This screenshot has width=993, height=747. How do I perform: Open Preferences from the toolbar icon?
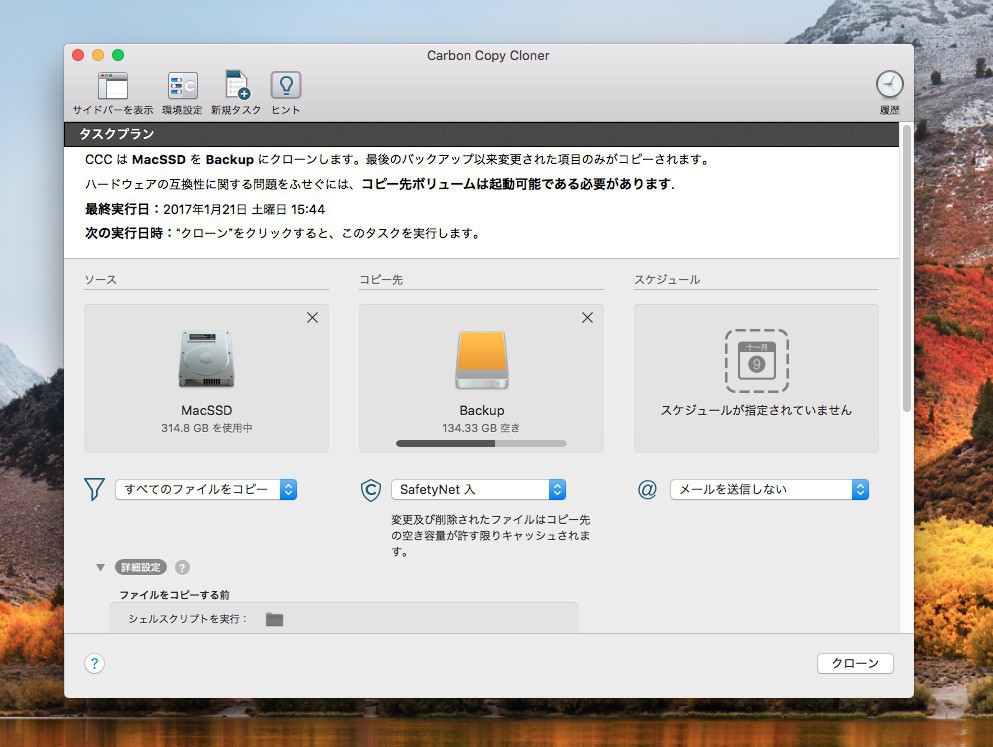pyautogui.click(x=182, y=86)
